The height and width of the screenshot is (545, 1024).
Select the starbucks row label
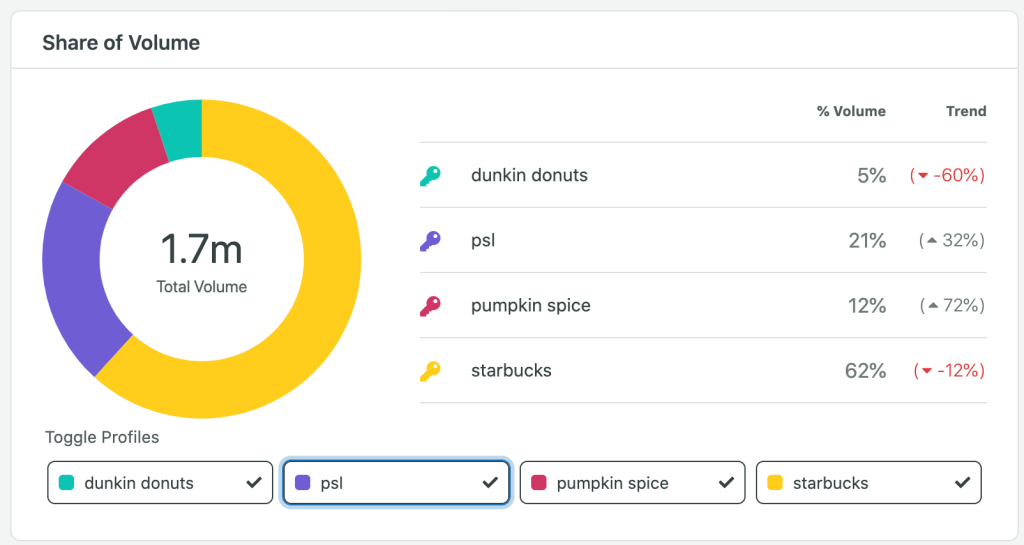pyautogui.click(x=511, y=371)
